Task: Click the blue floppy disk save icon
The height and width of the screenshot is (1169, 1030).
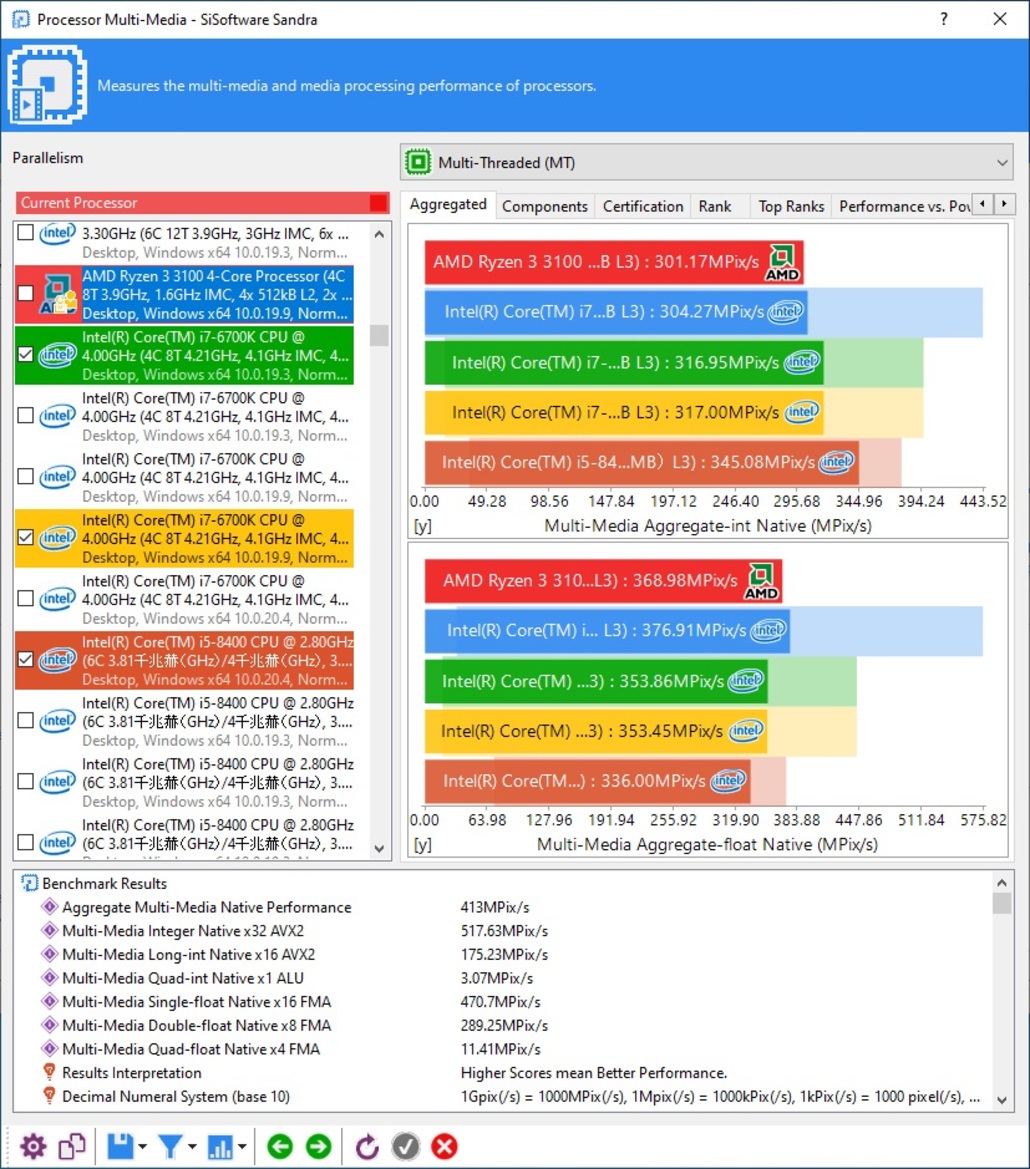Action: (x=120, y=1147)
